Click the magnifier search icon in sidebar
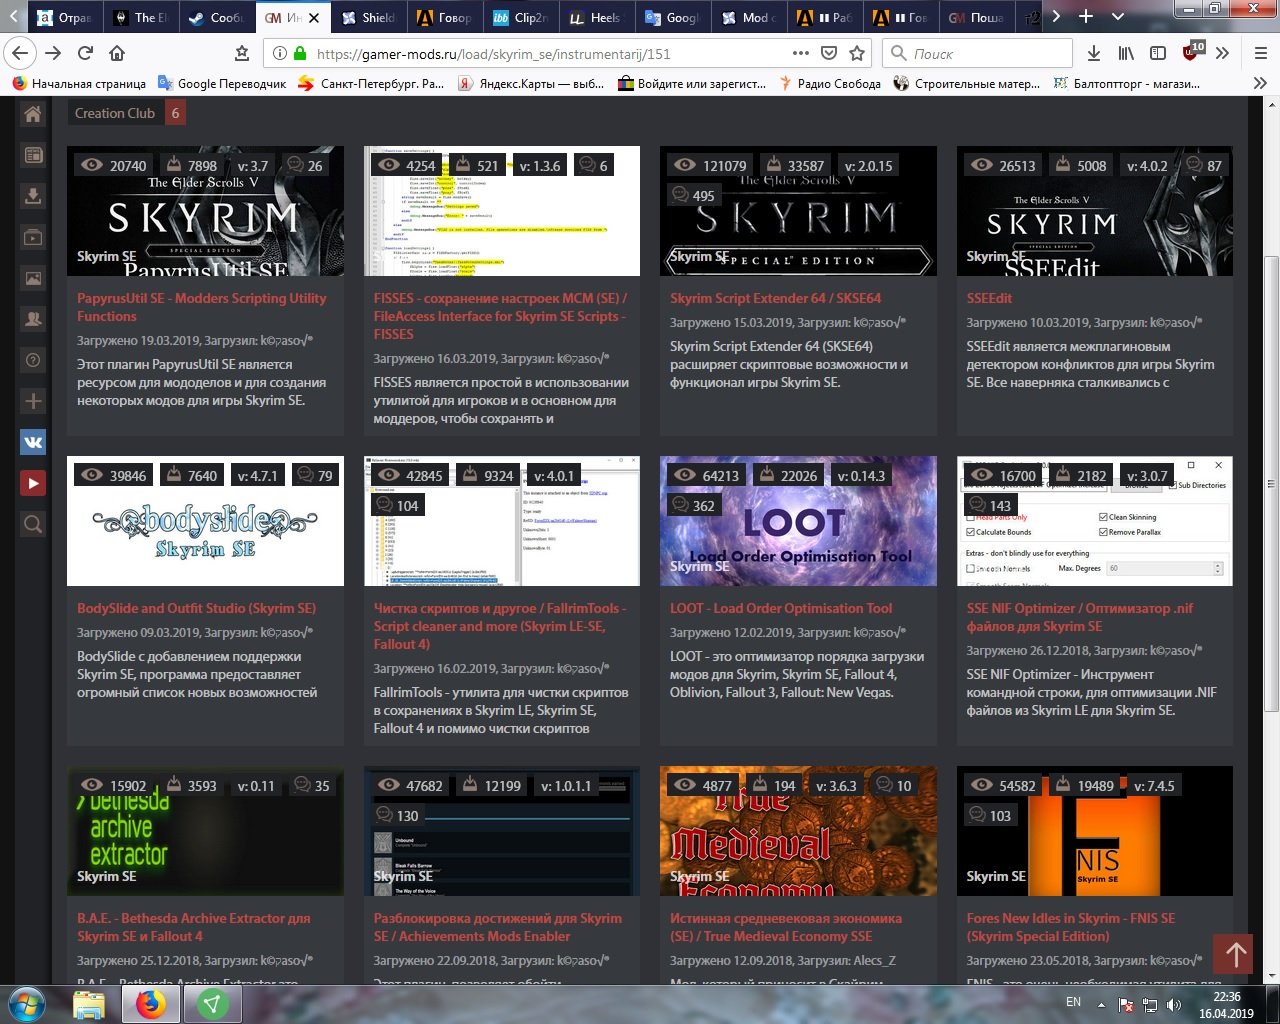Image resolution: width=1280 pixels, height=1024 pixels. coord(33,524)
